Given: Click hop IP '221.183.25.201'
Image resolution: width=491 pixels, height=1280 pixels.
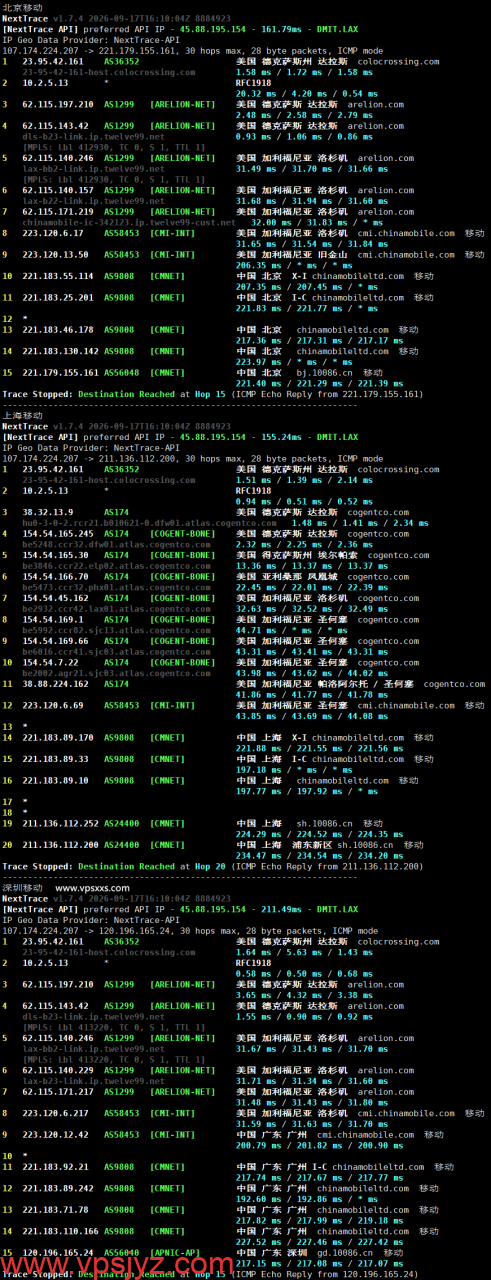Looking at the screenshot, I should click(58, 298).
